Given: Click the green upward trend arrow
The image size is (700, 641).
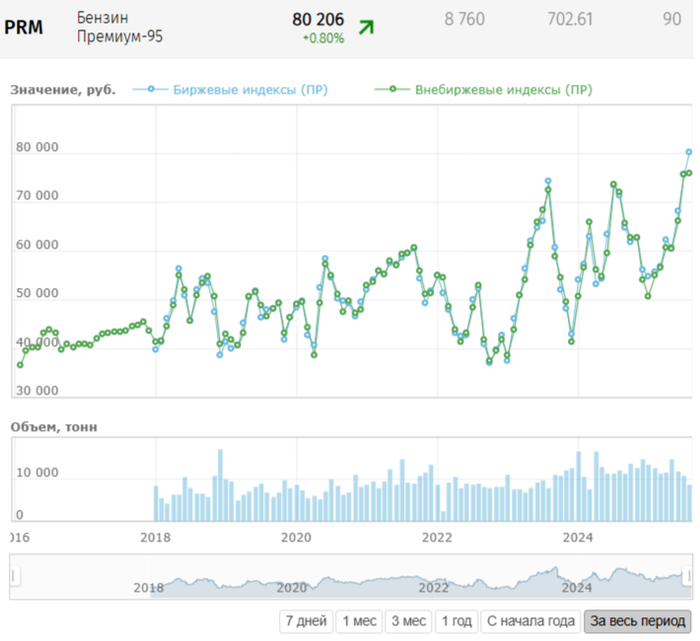Looking at the screenshot, I should coord(366,27).
